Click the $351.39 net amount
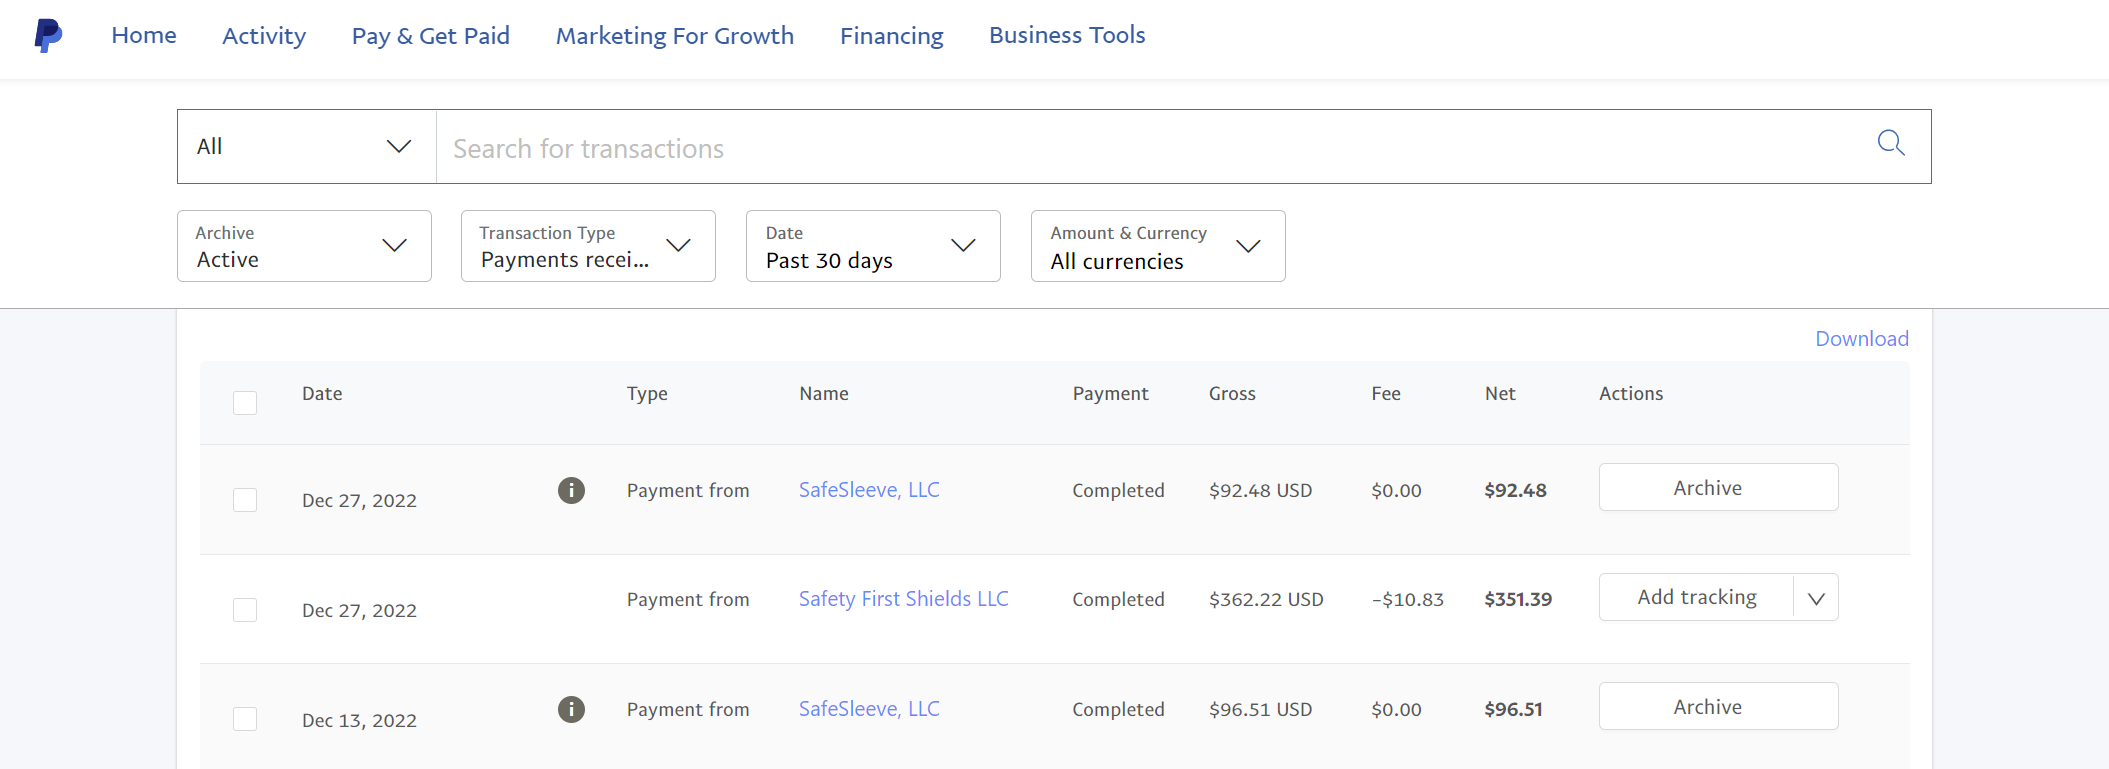The height and width of the screenshot is (769, 2109). point(1518,600)
